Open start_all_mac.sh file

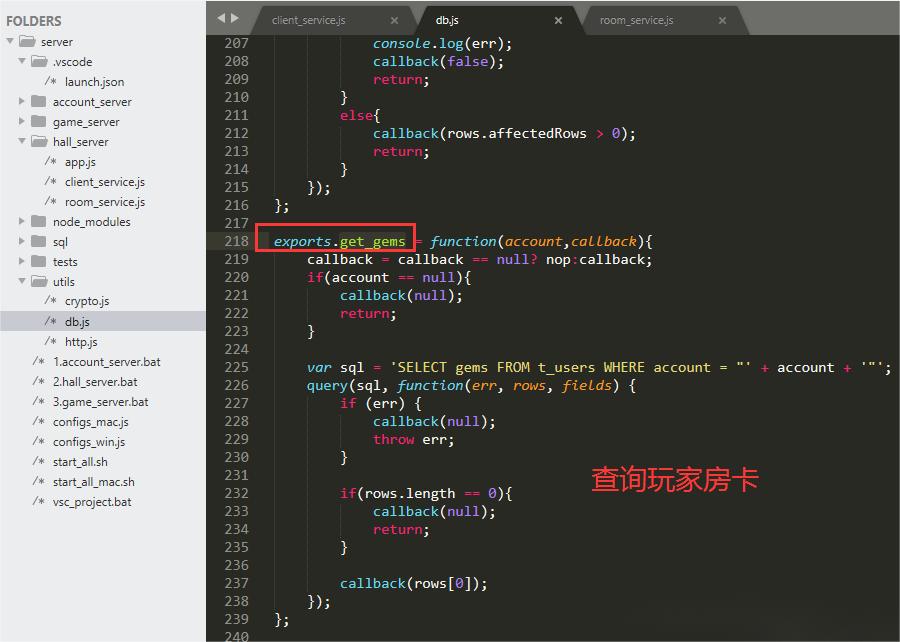click(94, 482)
